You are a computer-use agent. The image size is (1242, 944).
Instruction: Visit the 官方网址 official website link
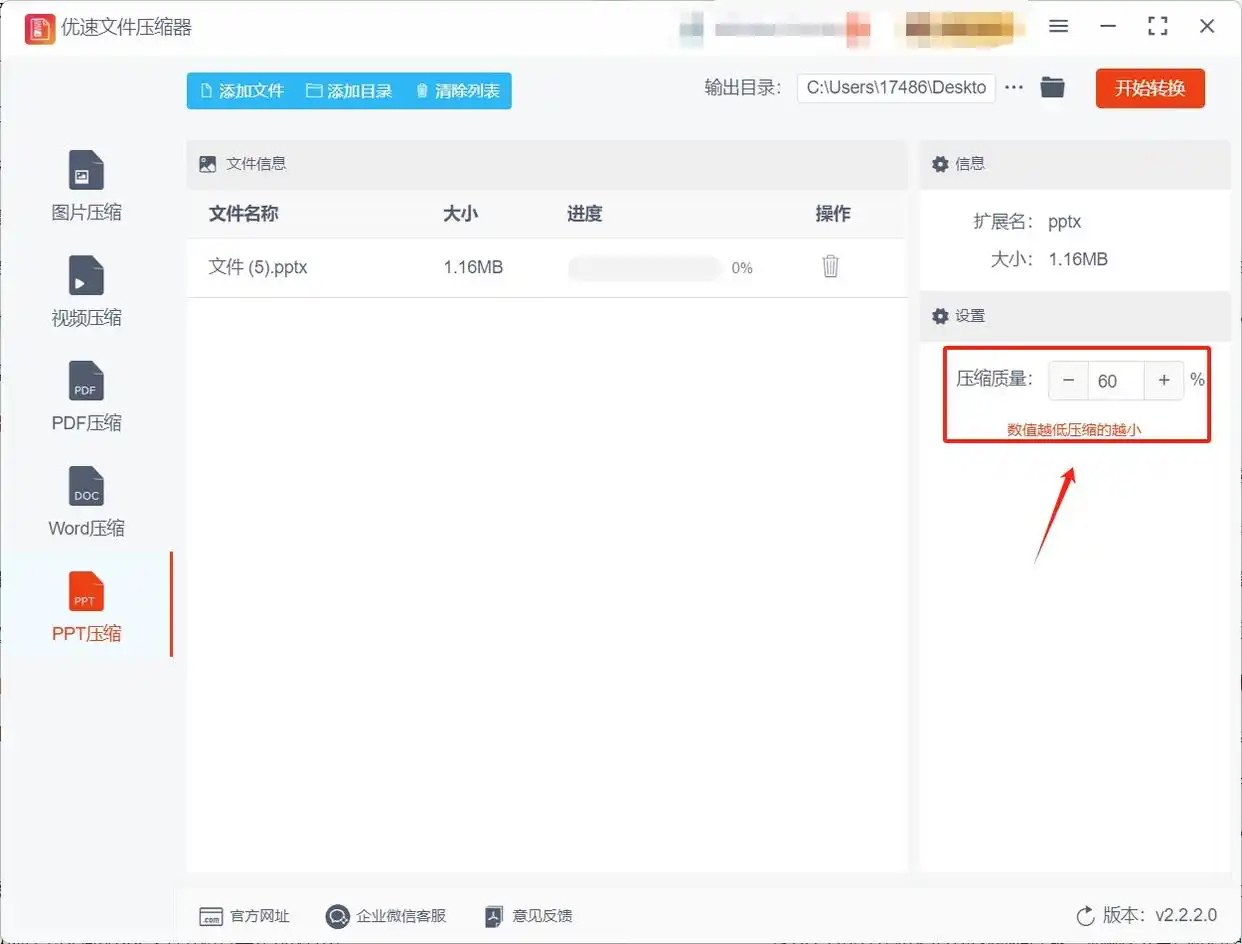pyautogui.click(x=244, y=915)
